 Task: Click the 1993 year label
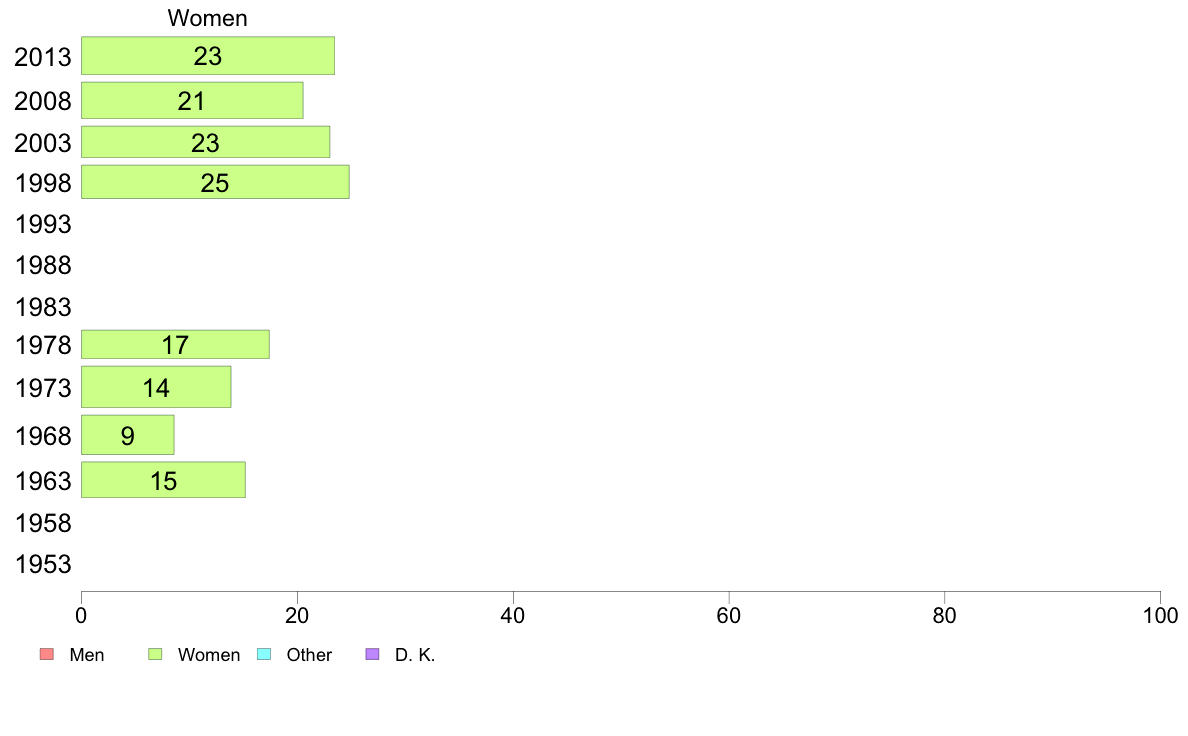pyautogui.click(x=43, y=224)
